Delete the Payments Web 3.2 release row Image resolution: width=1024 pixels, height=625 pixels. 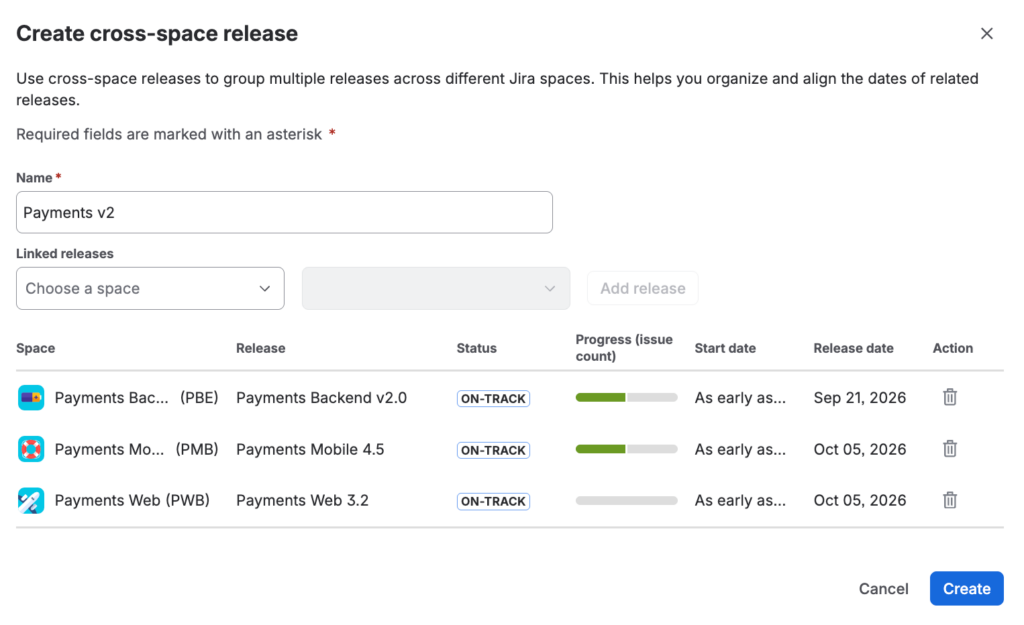[950, 500]
